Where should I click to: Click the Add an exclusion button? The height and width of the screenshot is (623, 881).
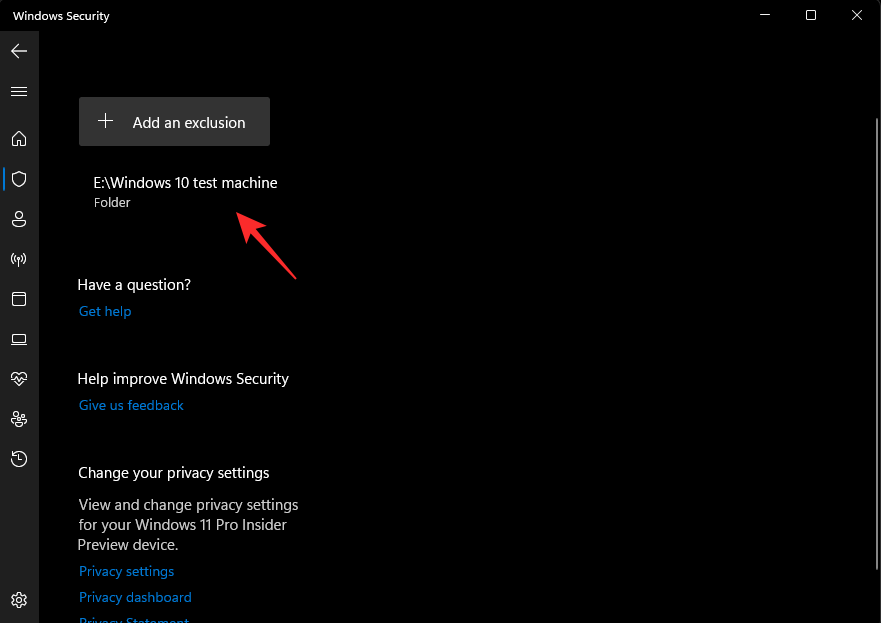click(x=174, y=122)
